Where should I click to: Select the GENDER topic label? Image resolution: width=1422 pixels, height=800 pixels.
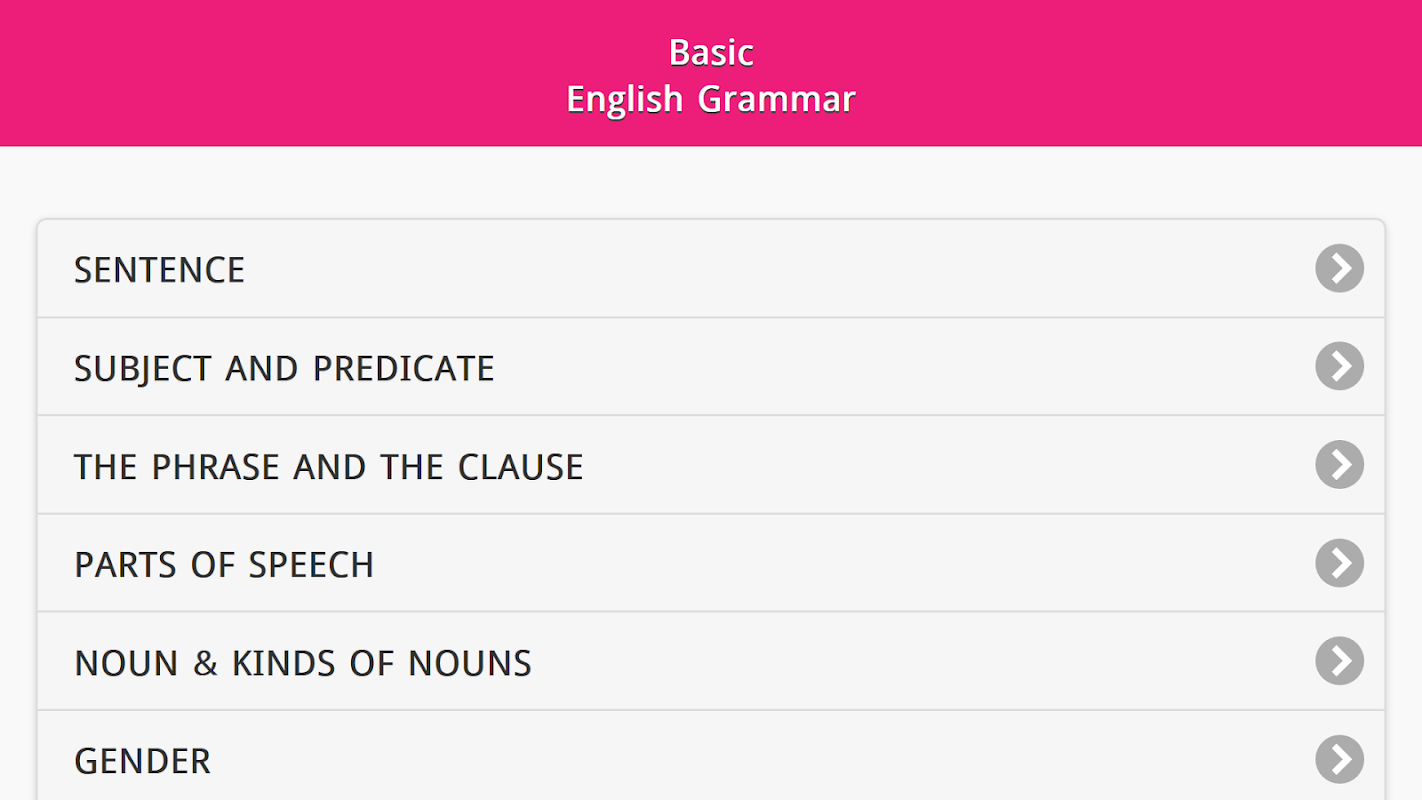point(142,761)
